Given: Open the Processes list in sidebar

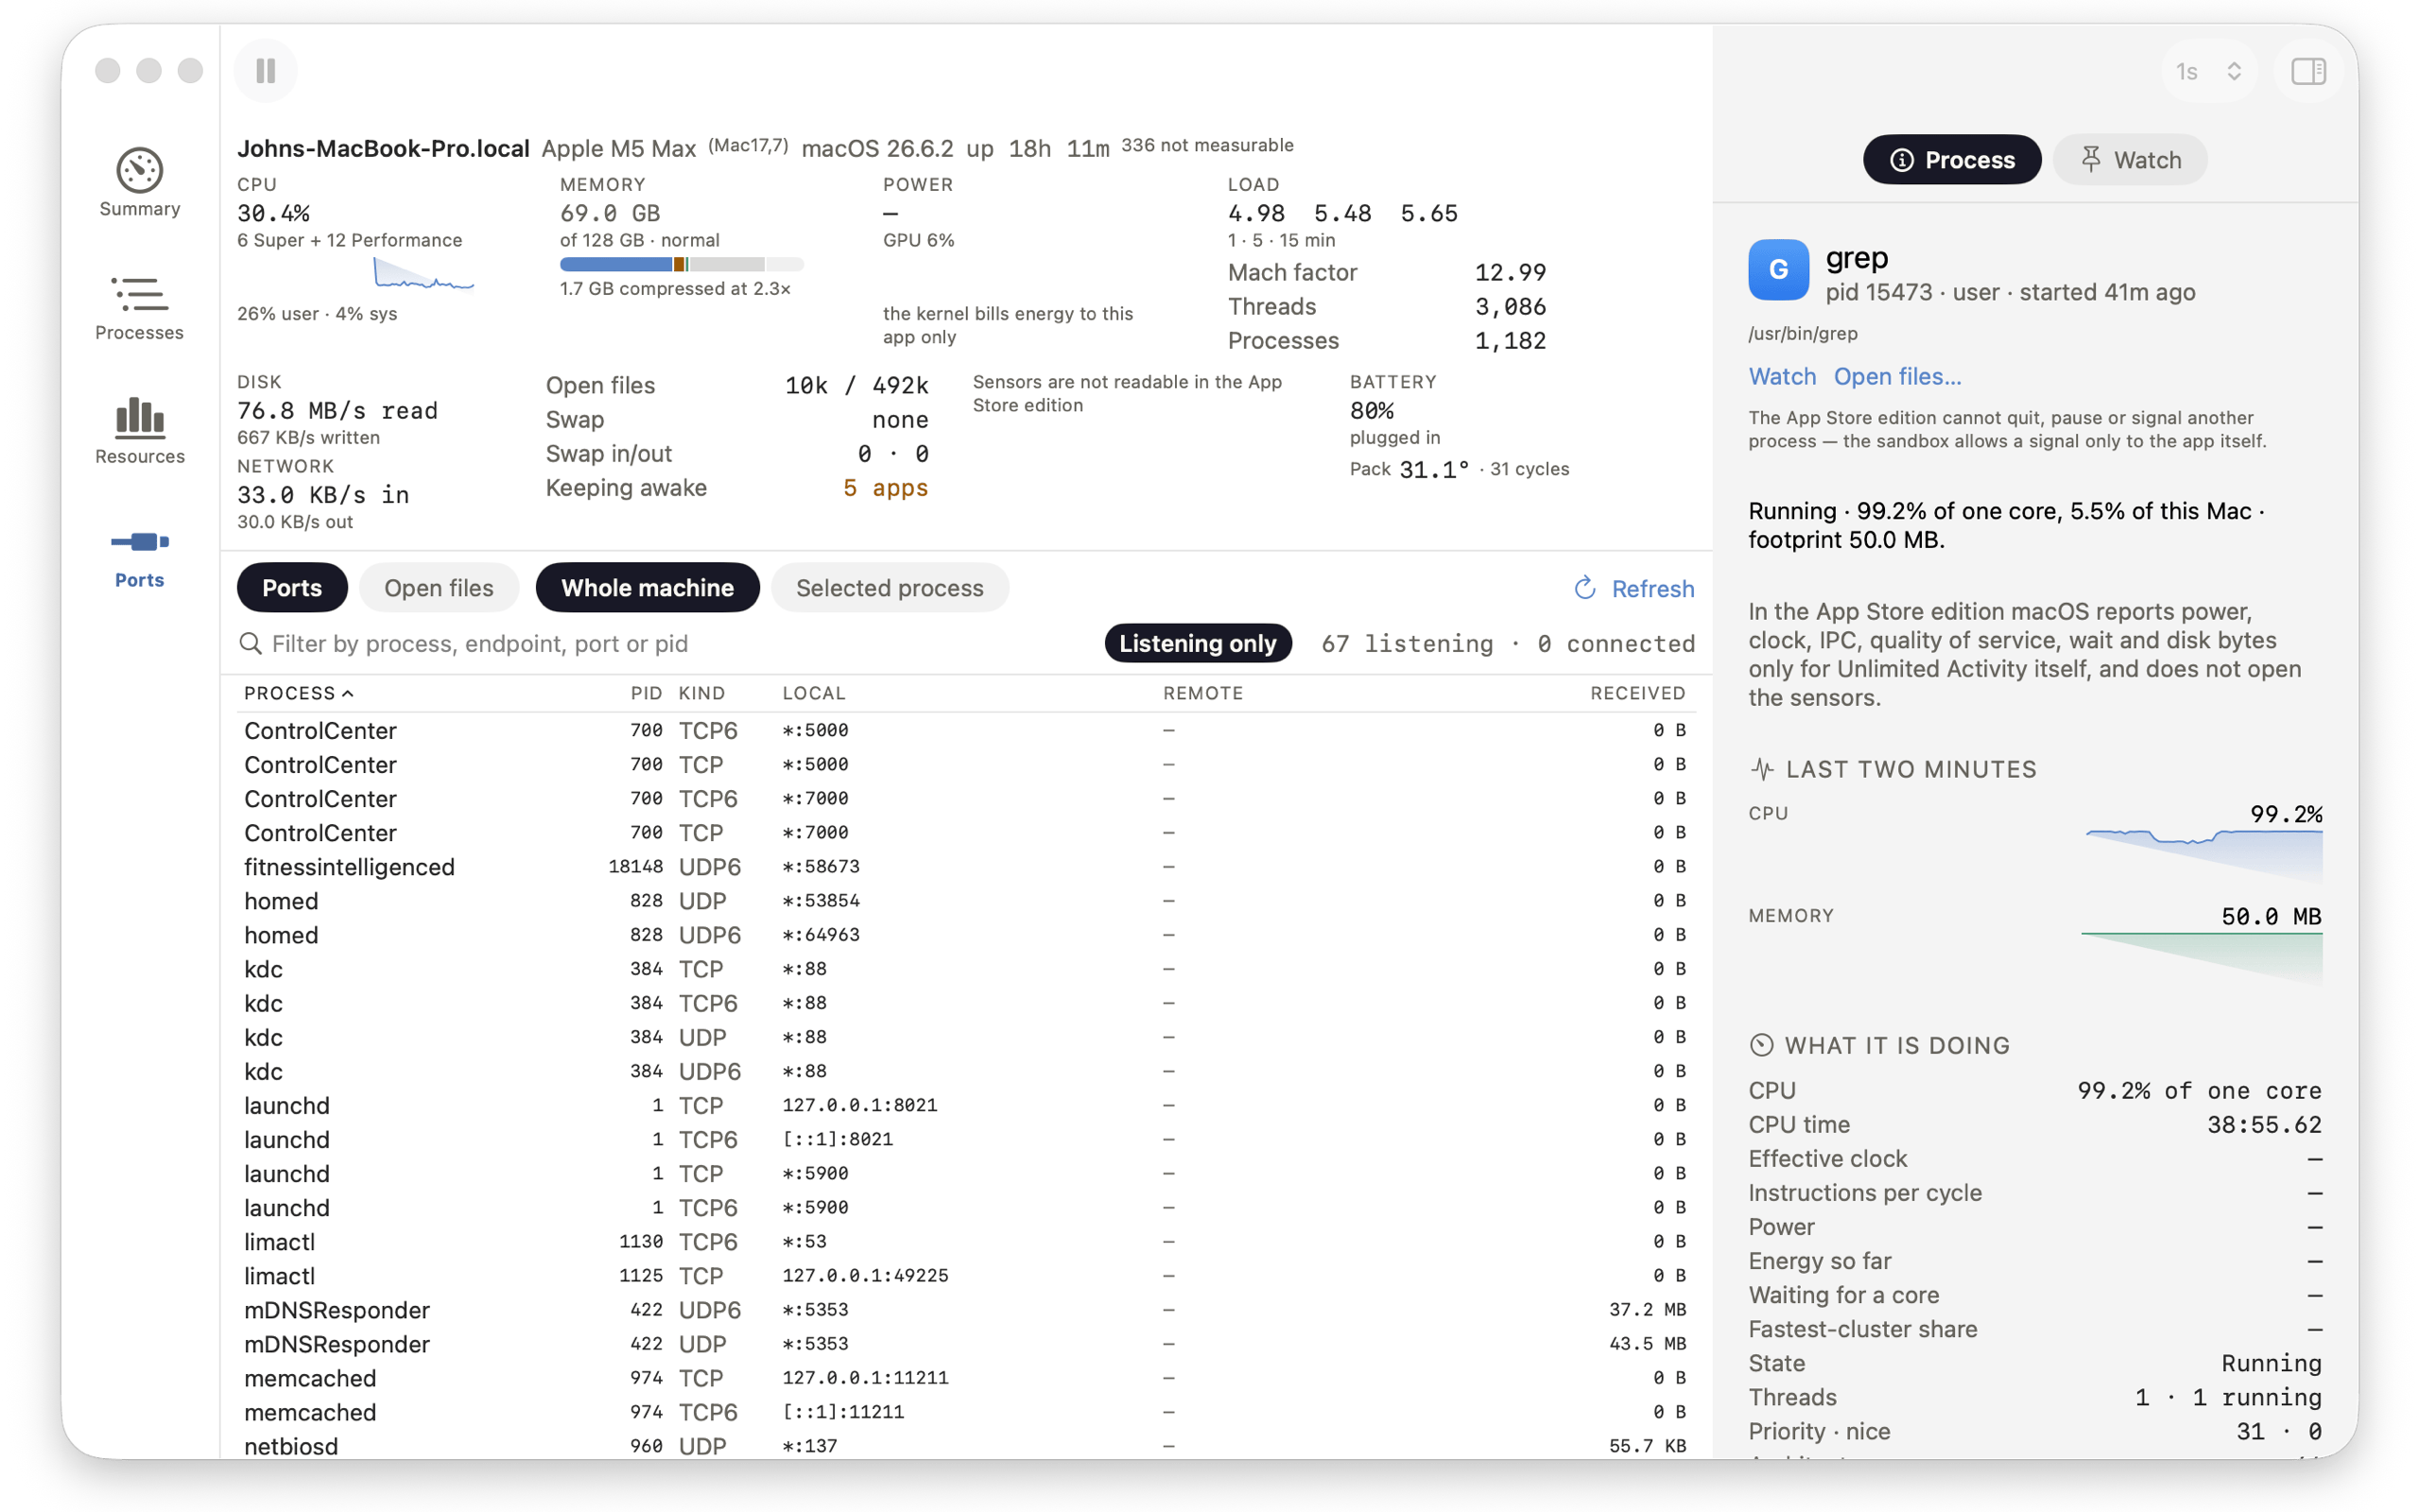Looking at the screenshot, I should 140,308.
